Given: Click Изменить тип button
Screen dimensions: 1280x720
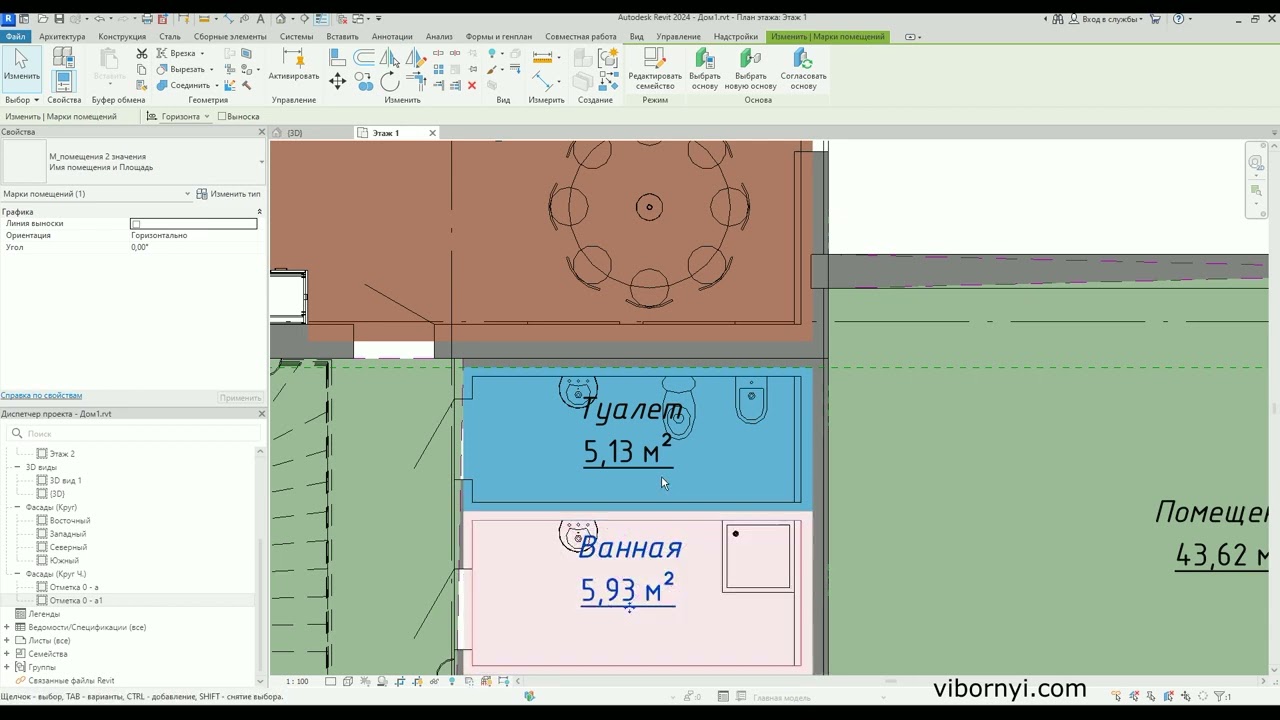Looking at the screenshot, I should pyautogui.click(x=229, y=194).
